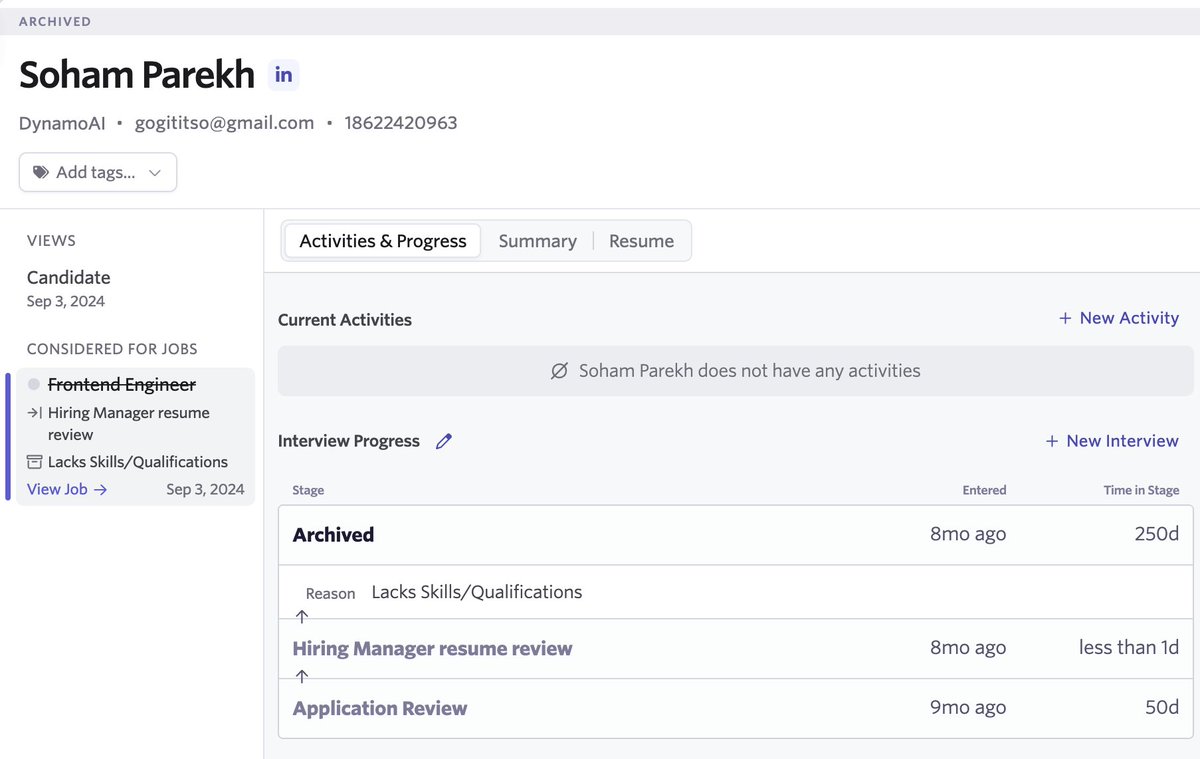Click the up arrow above Application Review

click(302, 677)
